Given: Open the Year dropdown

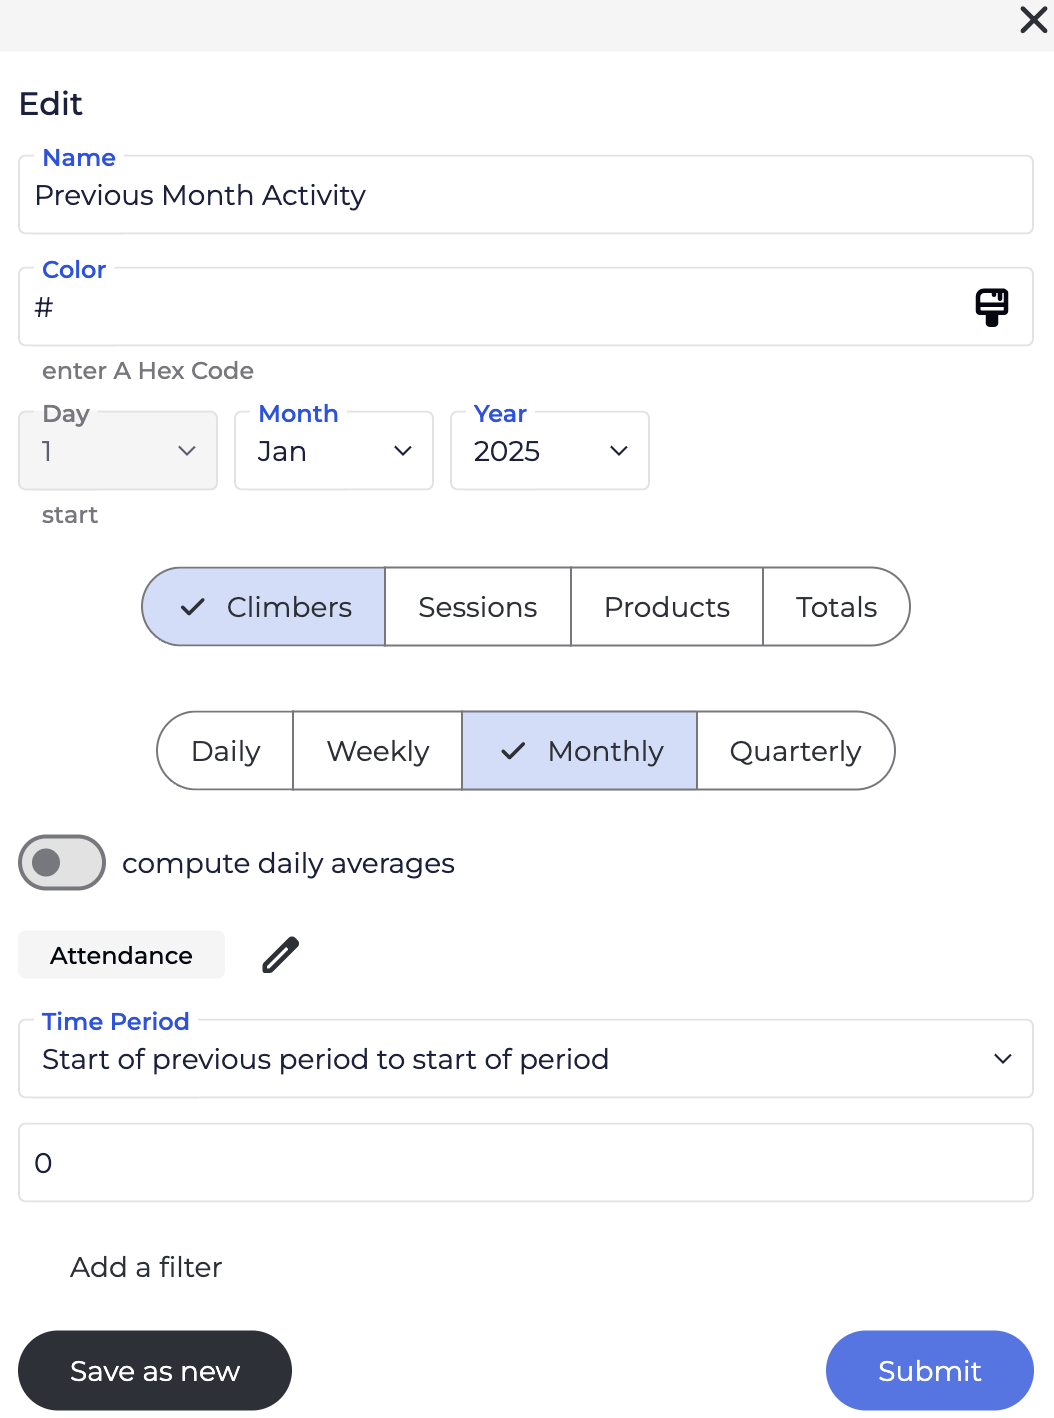Looking at the screenshot, I should click(549, 451).
